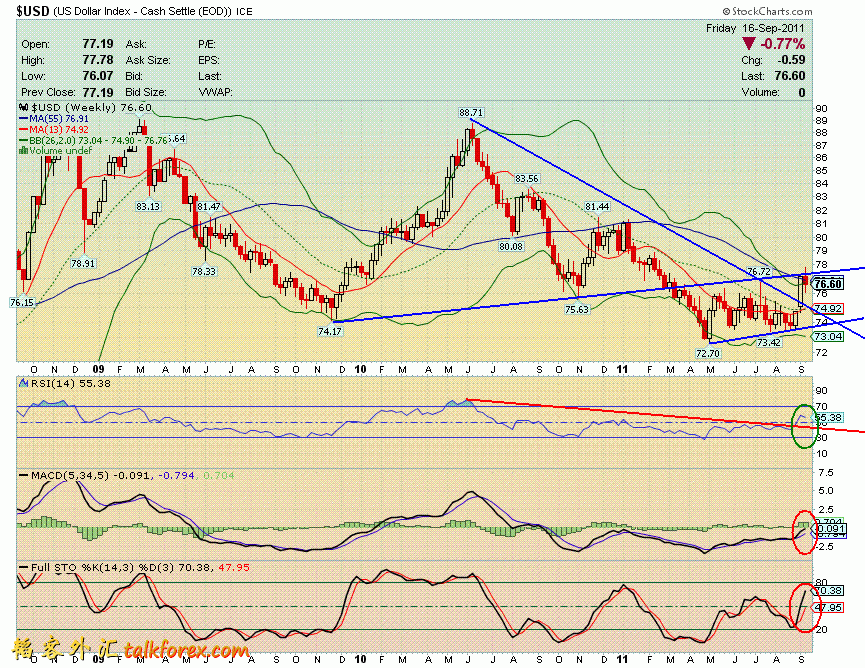Click the 'VWAP:' field label

[x=215, y=92]
